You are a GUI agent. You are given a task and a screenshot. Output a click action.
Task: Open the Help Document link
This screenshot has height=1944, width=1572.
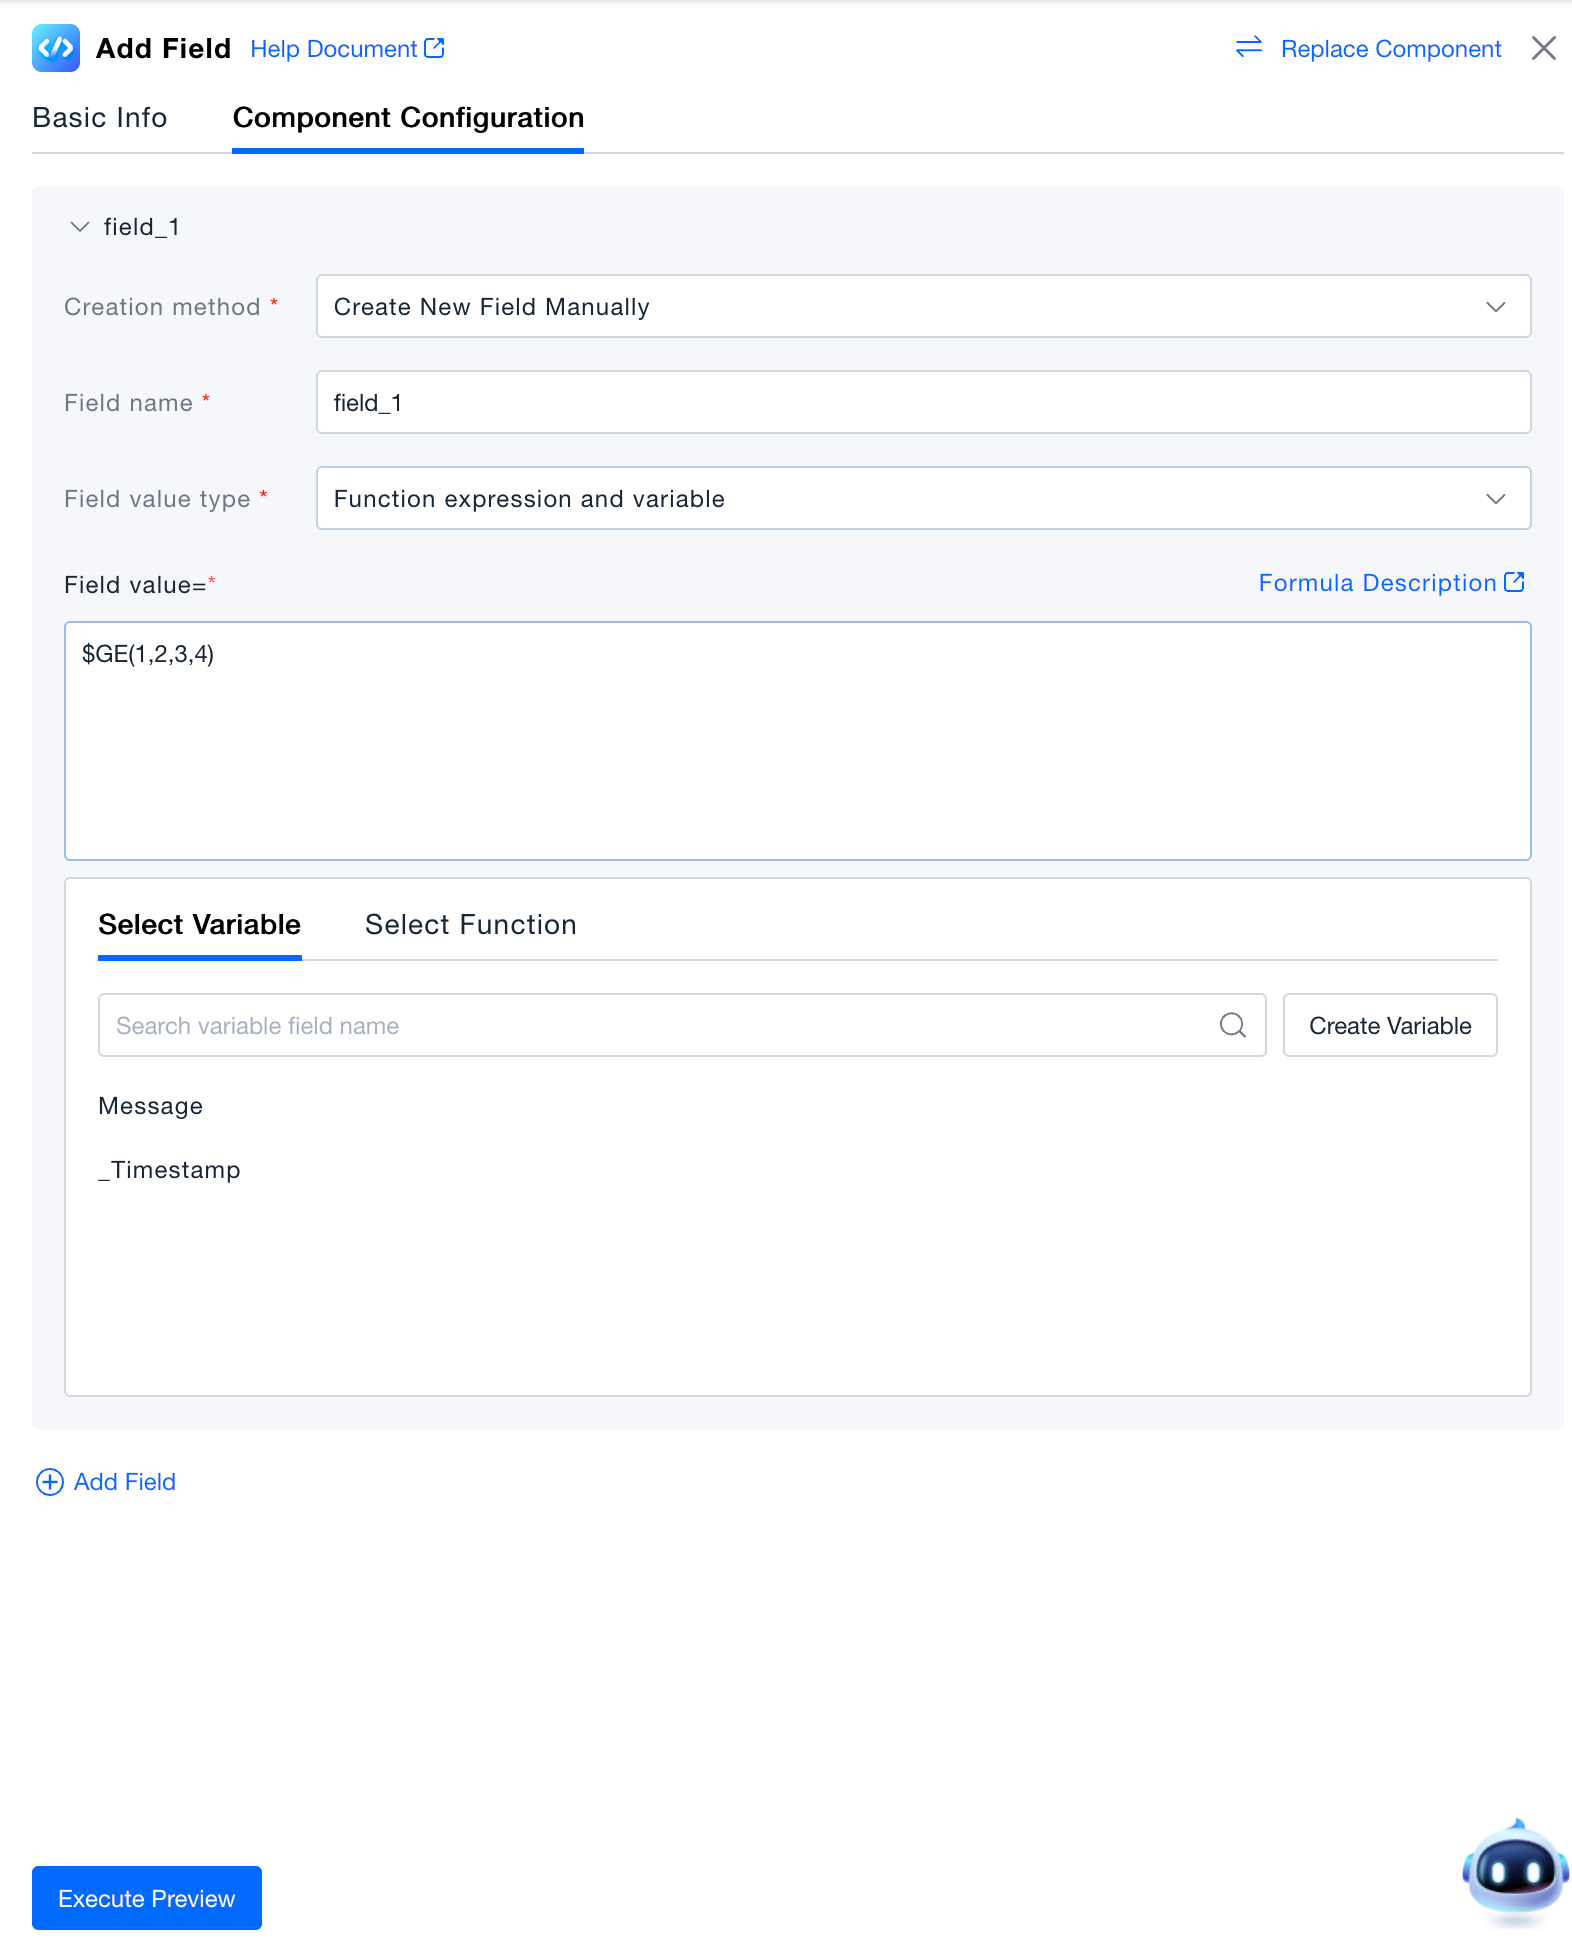click(346, 49)
